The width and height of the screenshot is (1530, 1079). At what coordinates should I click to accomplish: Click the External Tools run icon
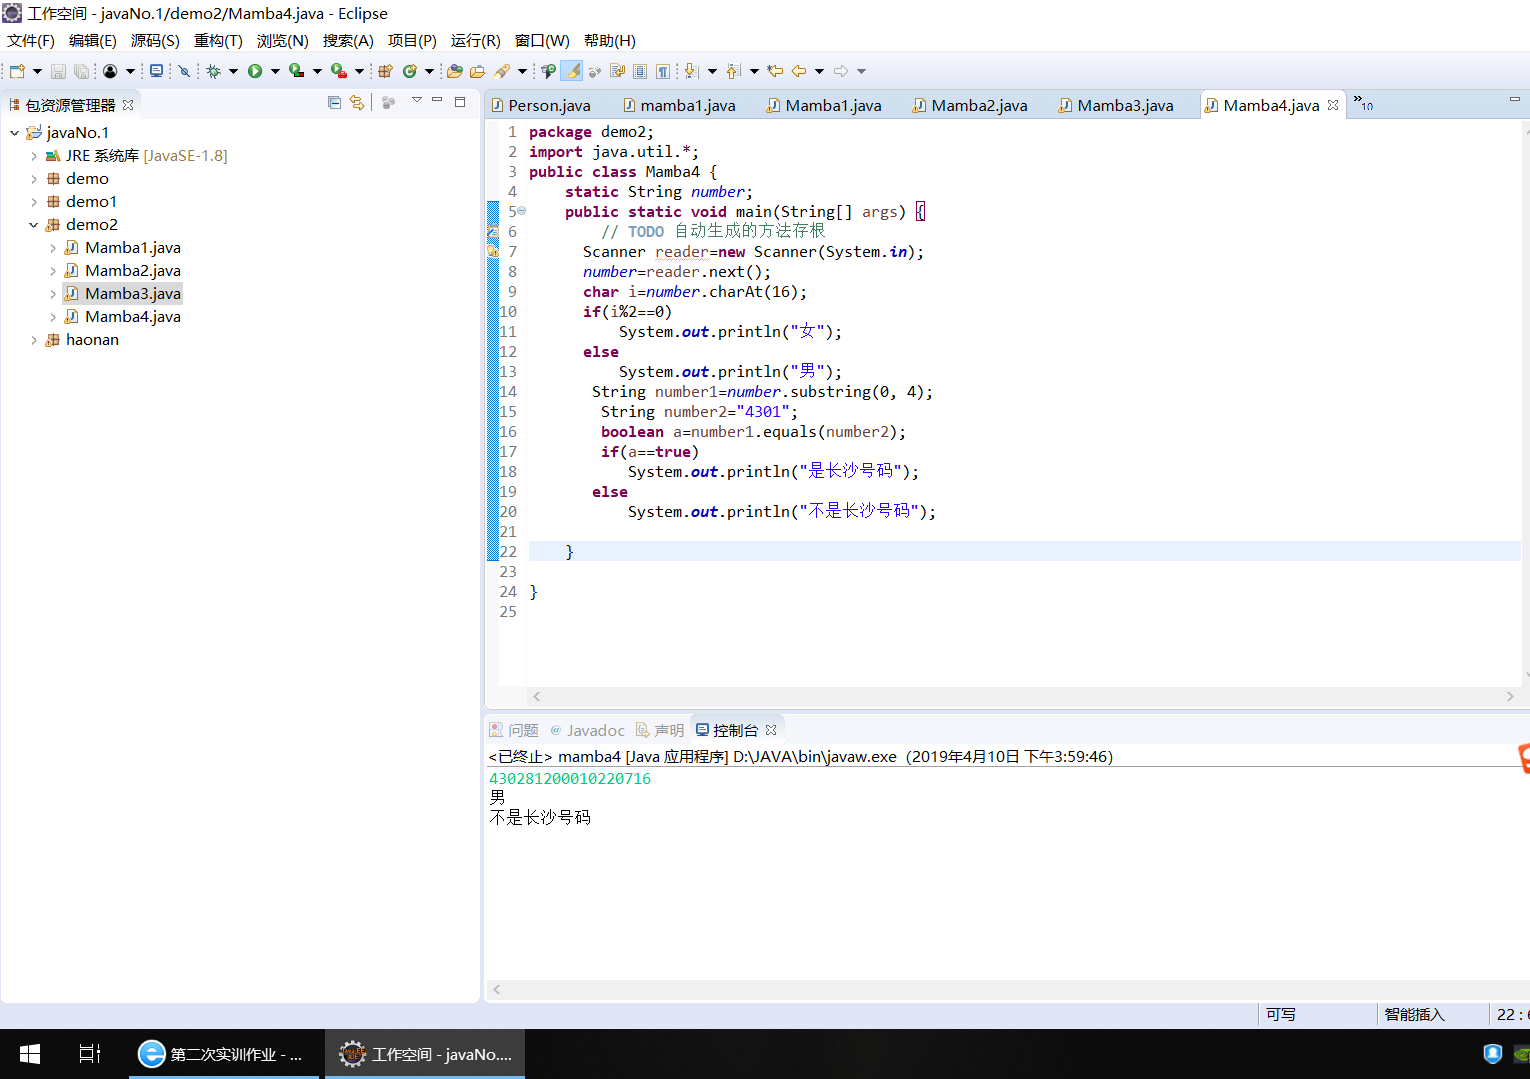tap(339, 71)
